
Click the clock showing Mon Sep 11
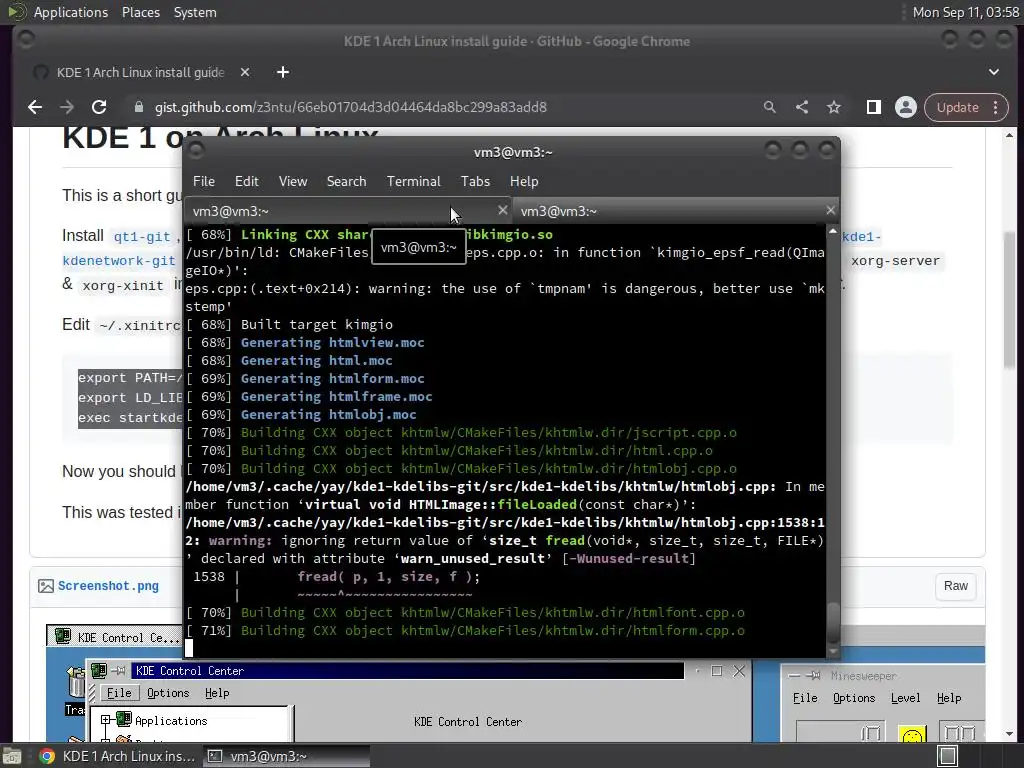pyautogui.click(x=965, y=12)
